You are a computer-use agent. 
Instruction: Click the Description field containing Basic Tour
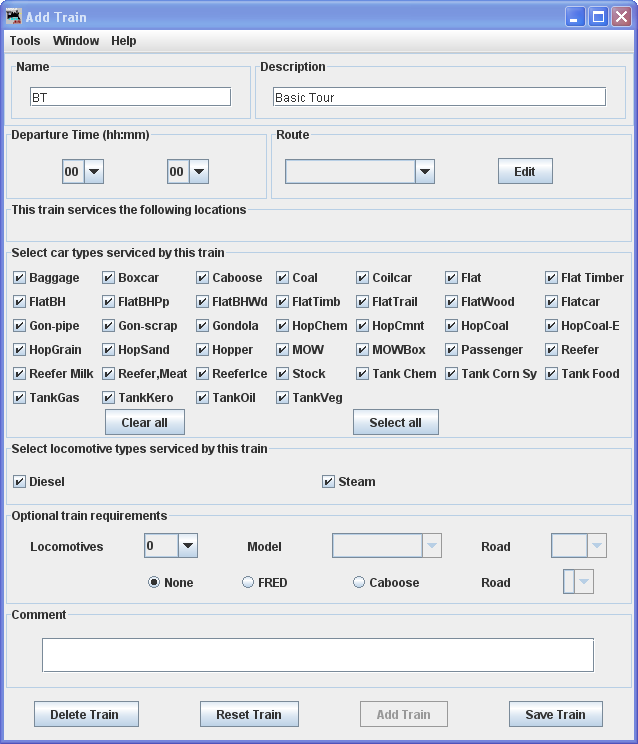point(439,97)
